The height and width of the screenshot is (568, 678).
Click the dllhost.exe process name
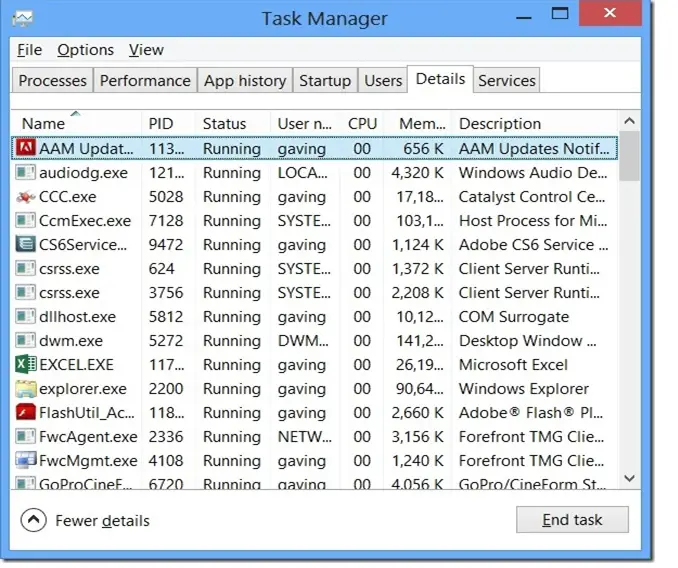tap(77, 317)
